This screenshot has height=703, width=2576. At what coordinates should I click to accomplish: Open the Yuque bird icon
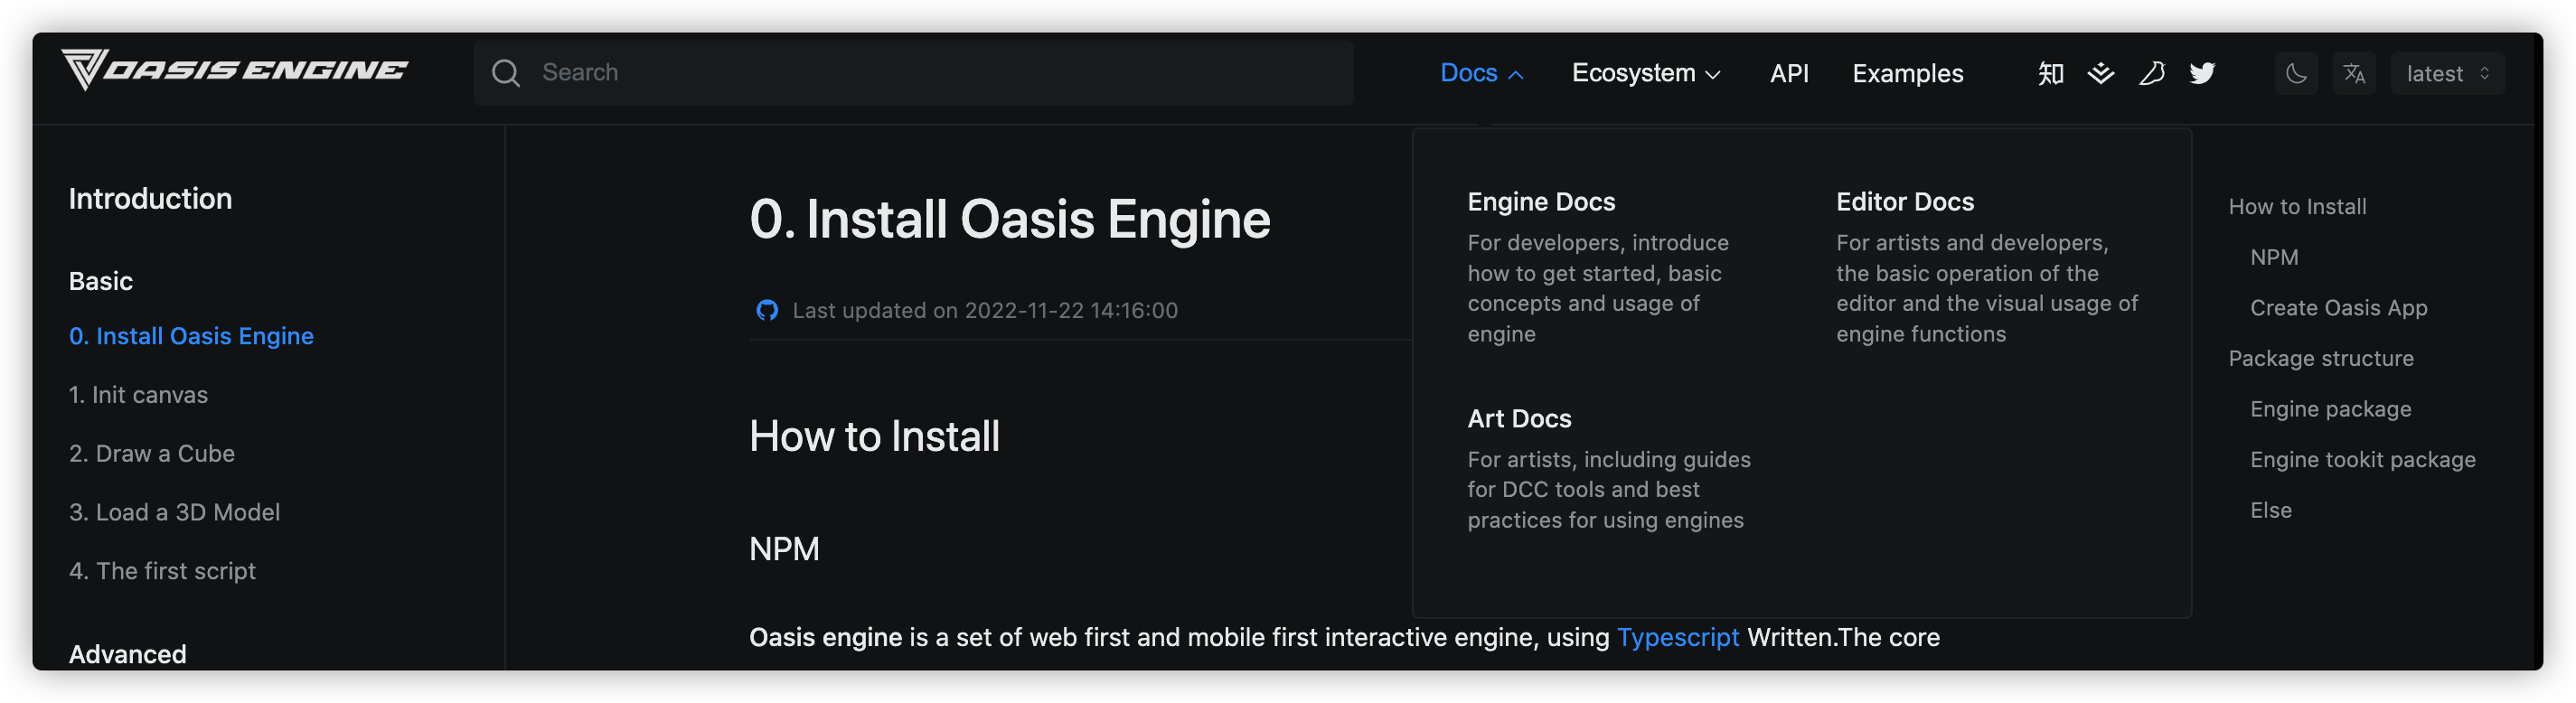click(x=2152, y=73)
